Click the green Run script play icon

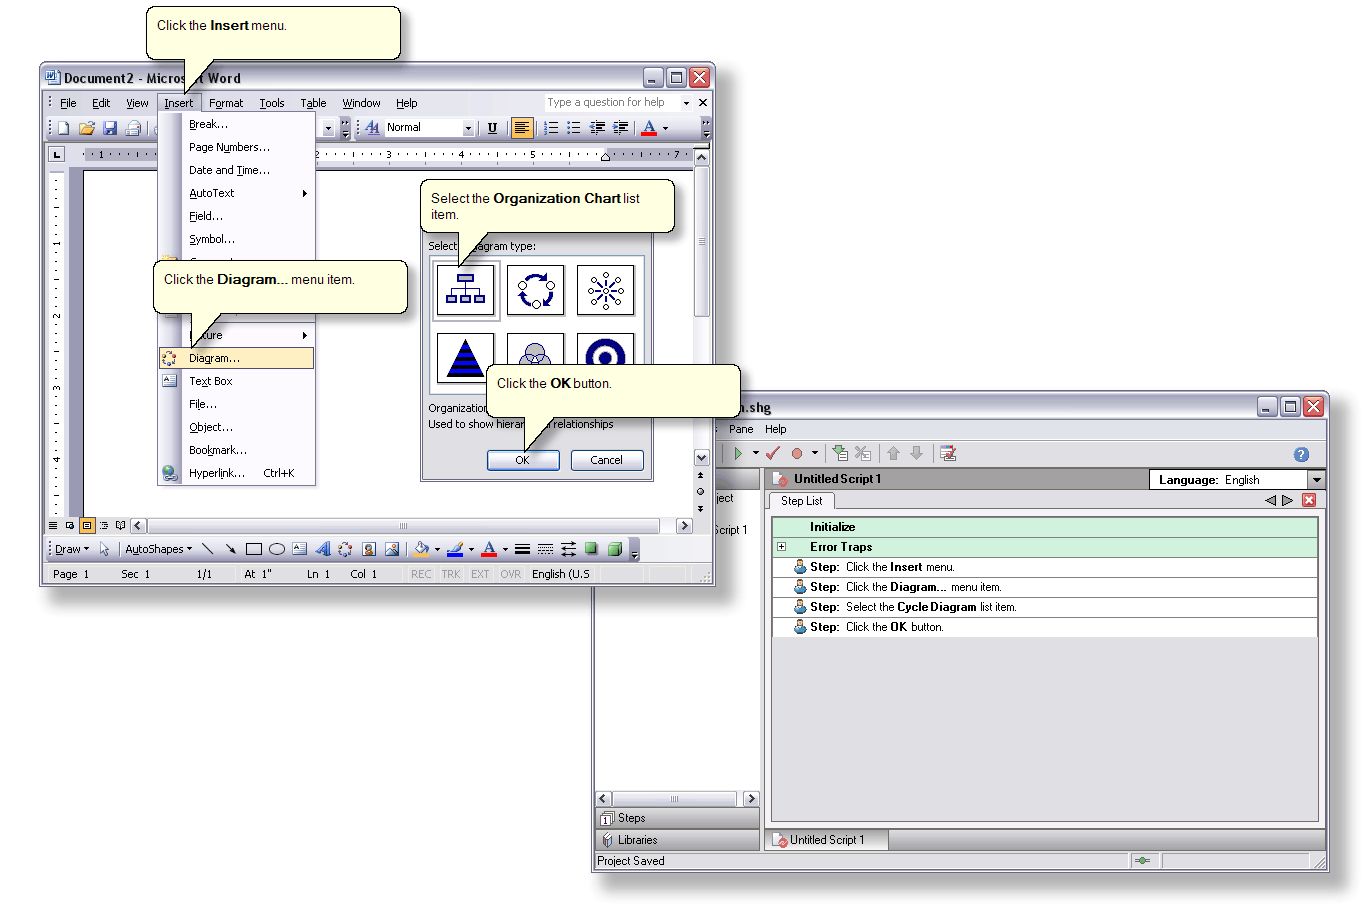(x=738, y=454)
